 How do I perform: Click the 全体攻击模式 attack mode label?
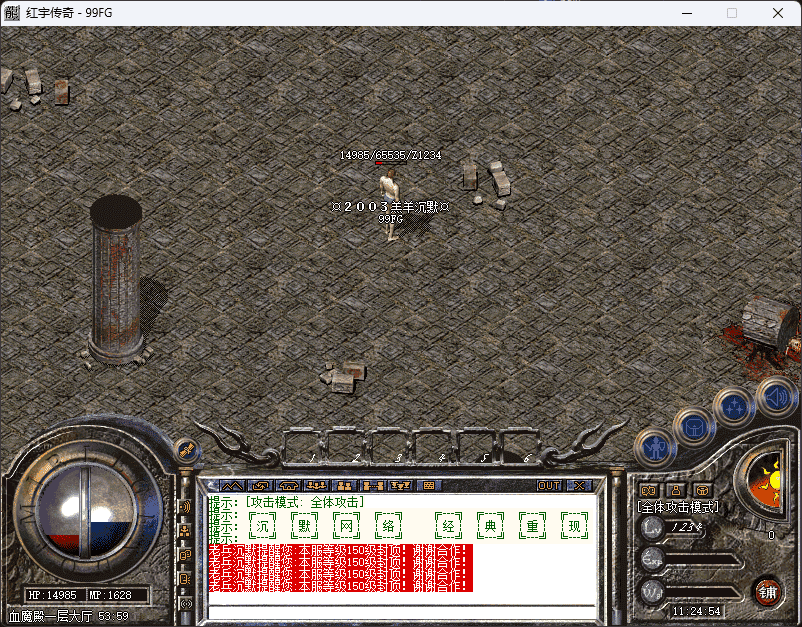pyautogui.click(x=678, y=507)
